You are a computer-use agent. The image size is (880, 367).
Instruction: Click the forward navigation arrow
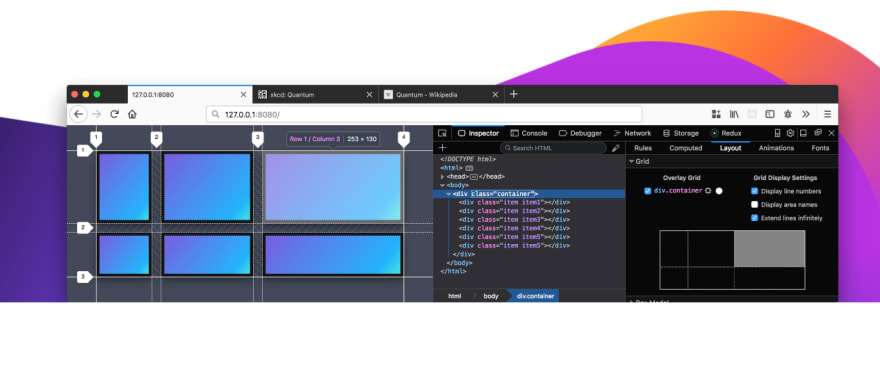pos(97,114)
